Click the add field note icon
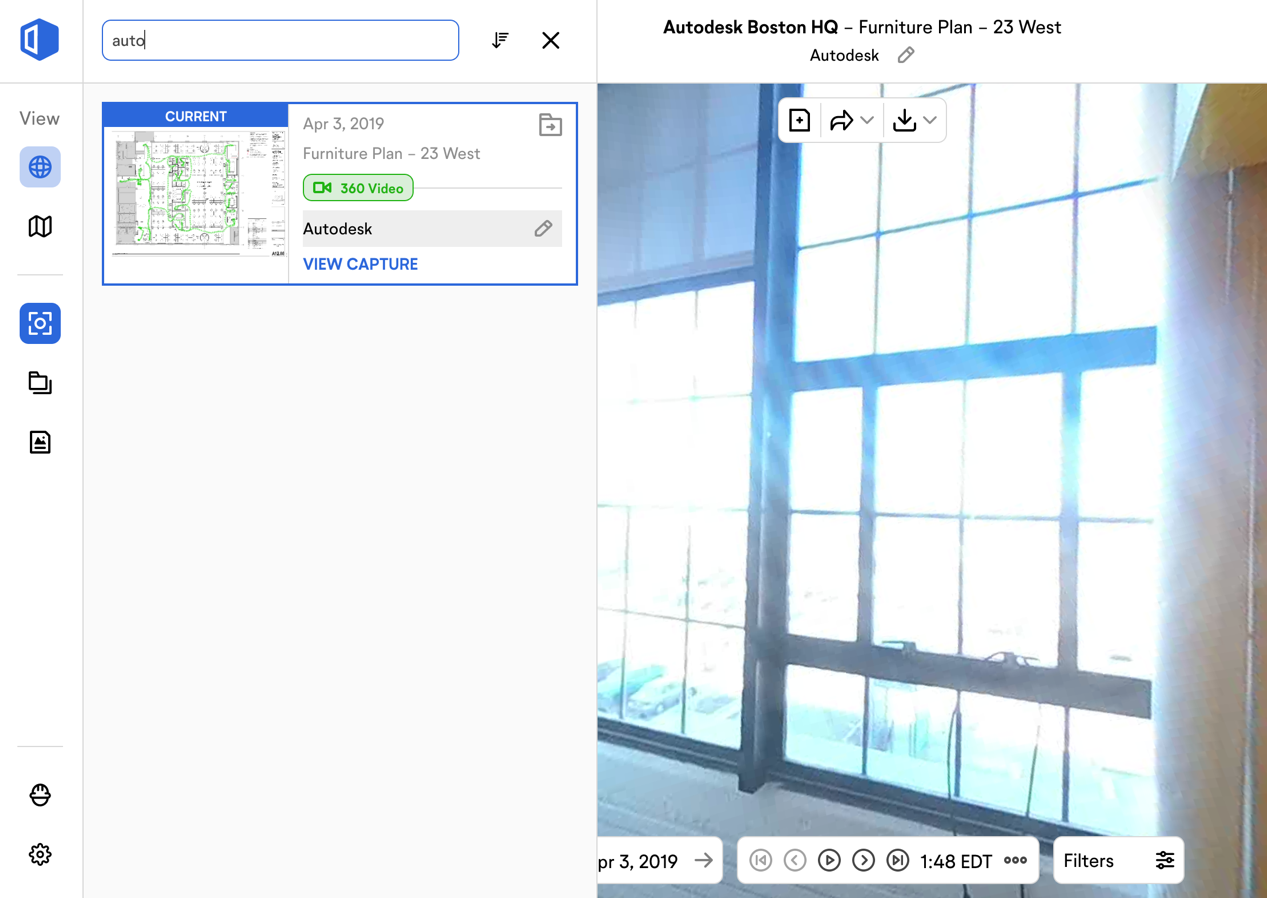The height and width of the screenshot is (898, 1267). point(799,121)
